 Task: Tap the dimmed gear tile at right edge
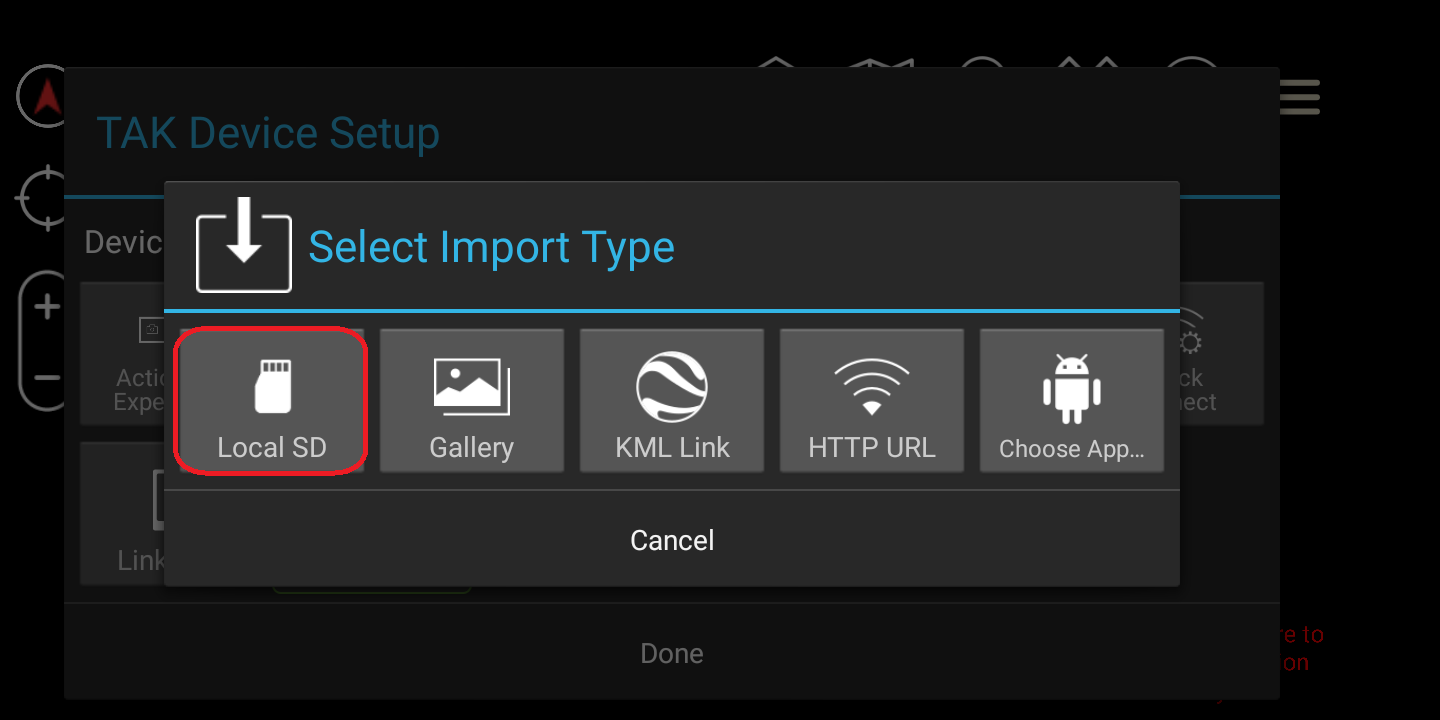point(1222,353)
